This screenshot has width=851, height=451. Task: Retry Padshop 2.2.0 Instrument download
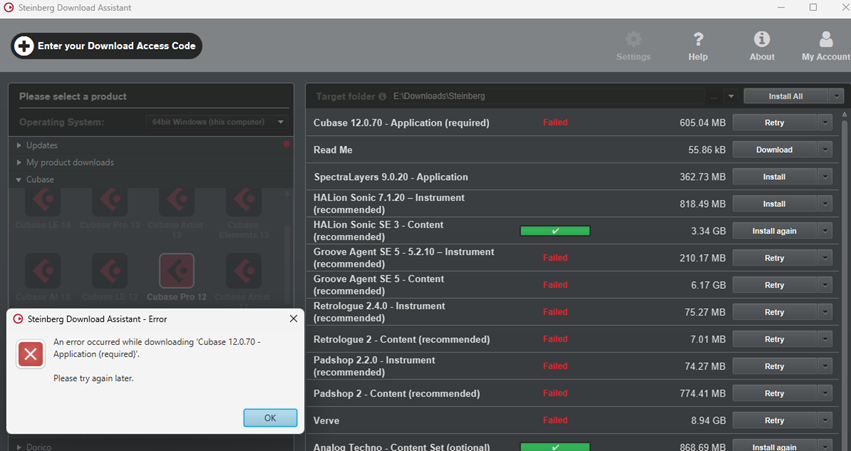point(774,367)
